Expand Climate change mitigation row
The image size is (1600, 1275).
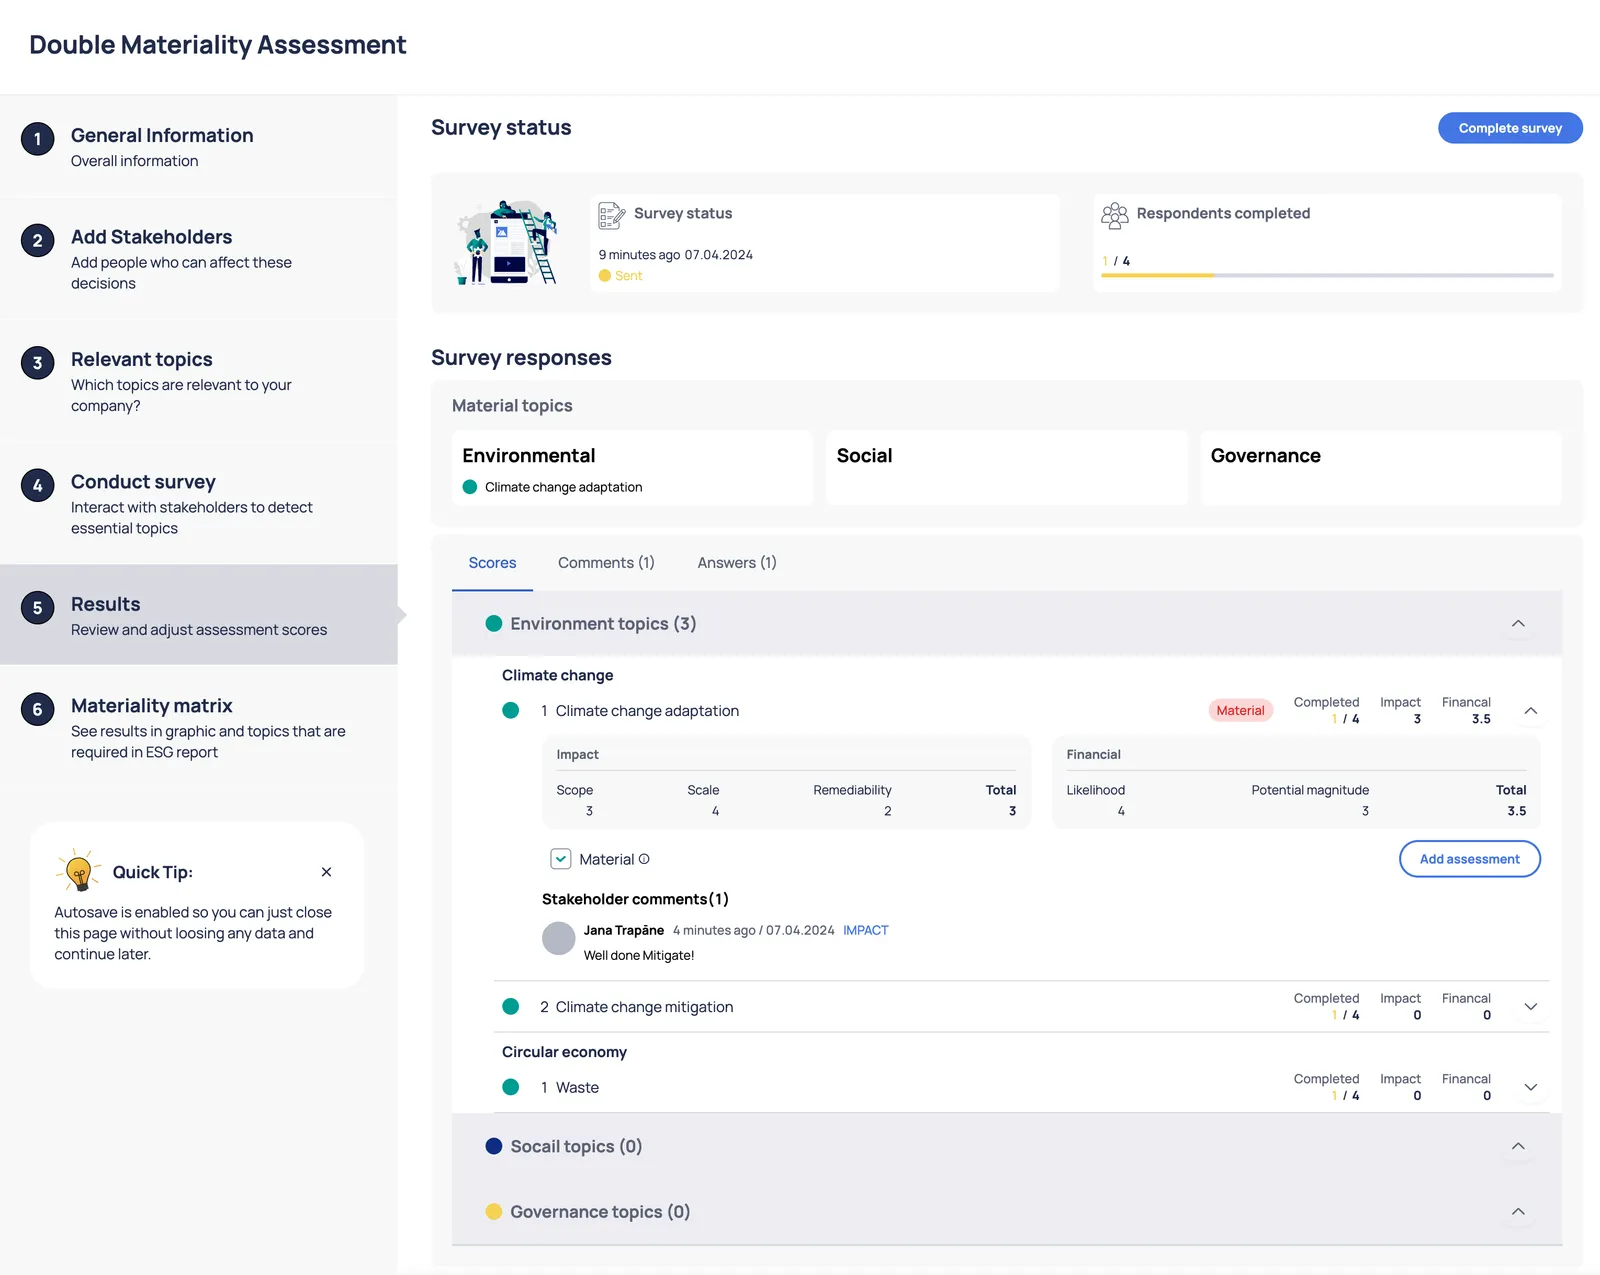(1530, 1007)
